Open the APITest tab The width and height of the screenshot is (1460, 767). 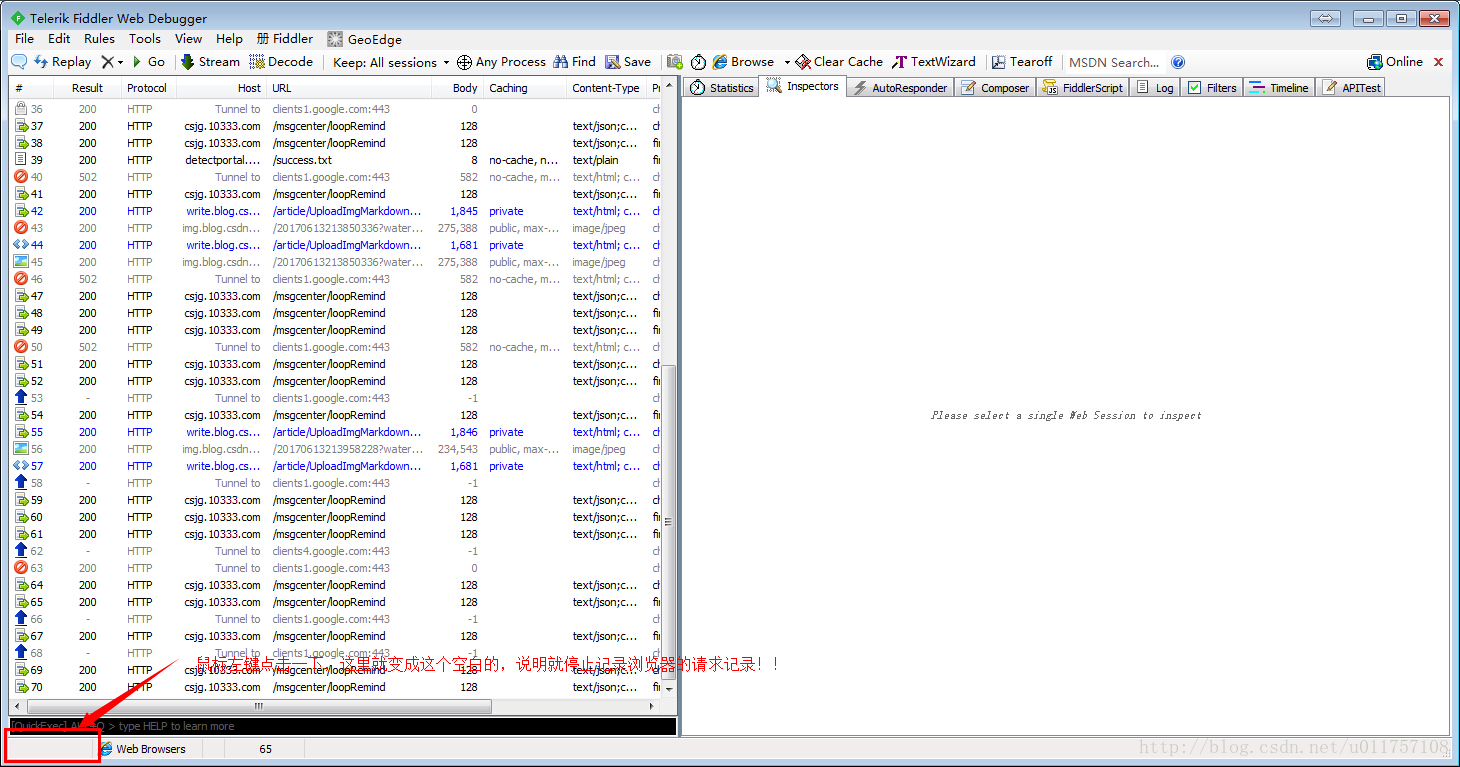tap(1352, 88)
